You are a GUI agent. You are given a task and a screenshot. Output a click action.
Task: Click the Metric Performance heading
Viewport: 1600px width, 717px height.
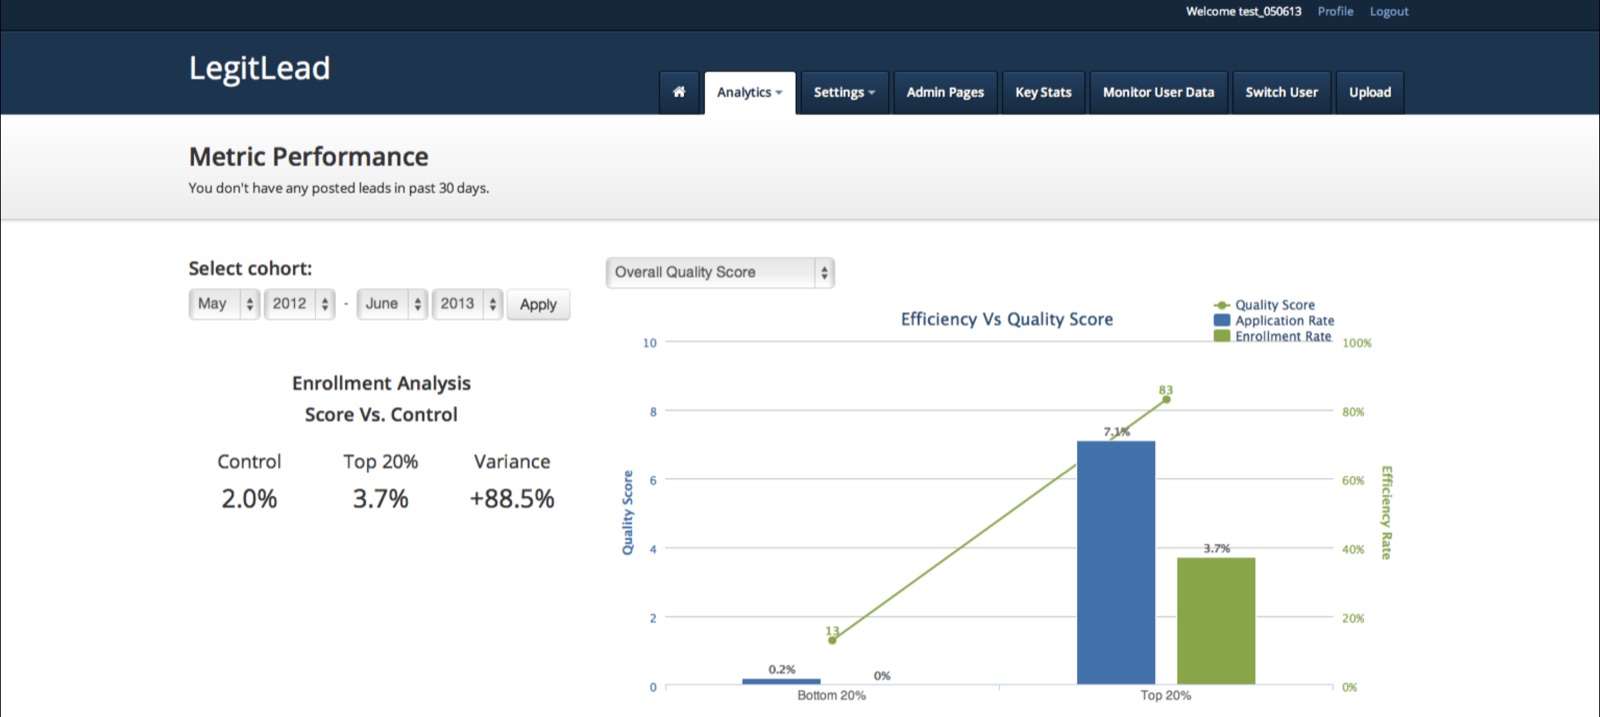point(308,157)
